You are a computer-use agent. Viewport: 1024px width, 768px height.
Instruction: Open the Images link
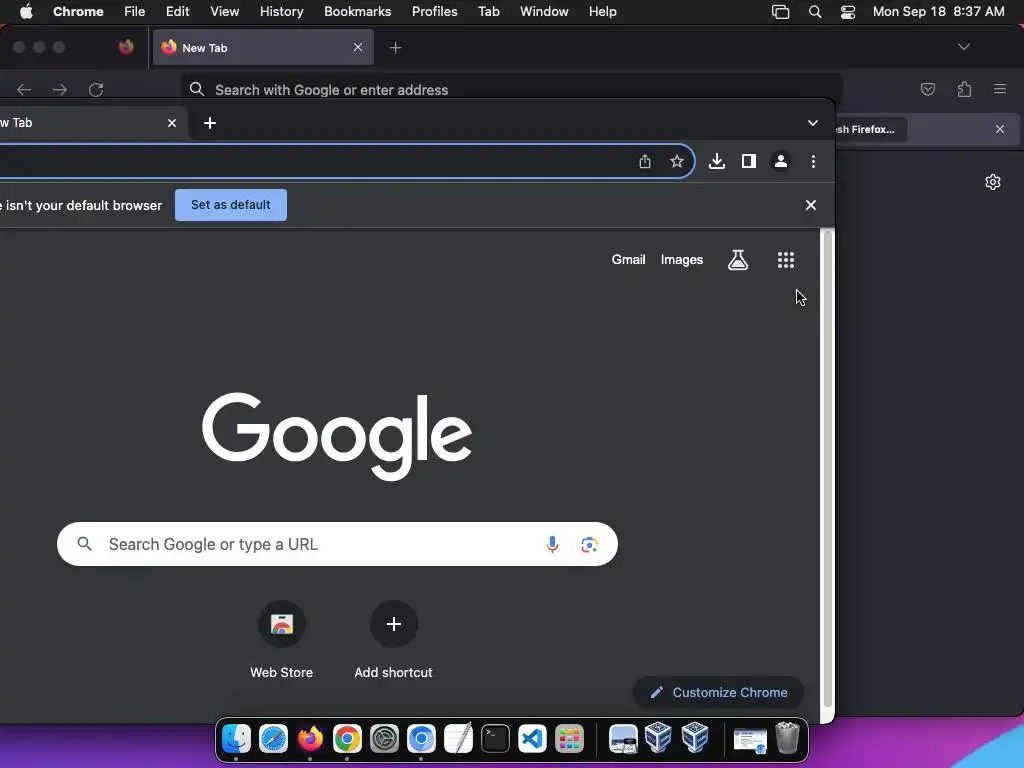pos(682,260)
